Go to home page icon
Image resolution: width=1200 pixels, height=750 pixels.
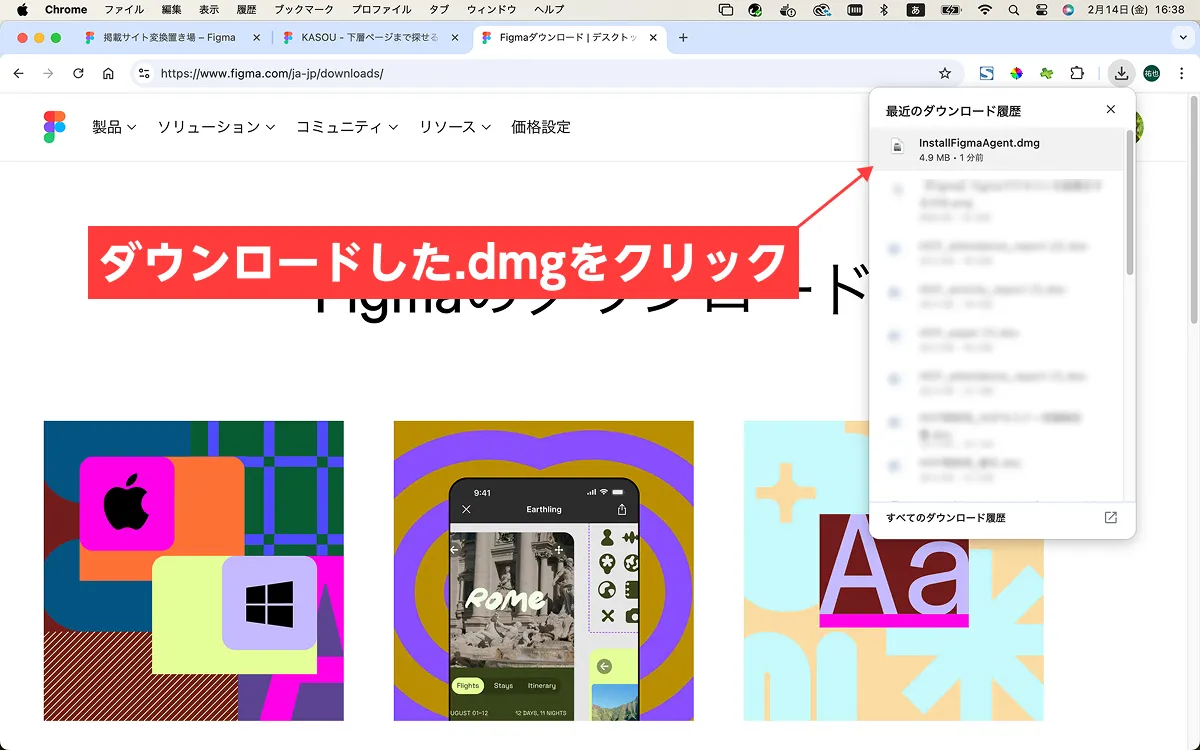click(108, 73)
